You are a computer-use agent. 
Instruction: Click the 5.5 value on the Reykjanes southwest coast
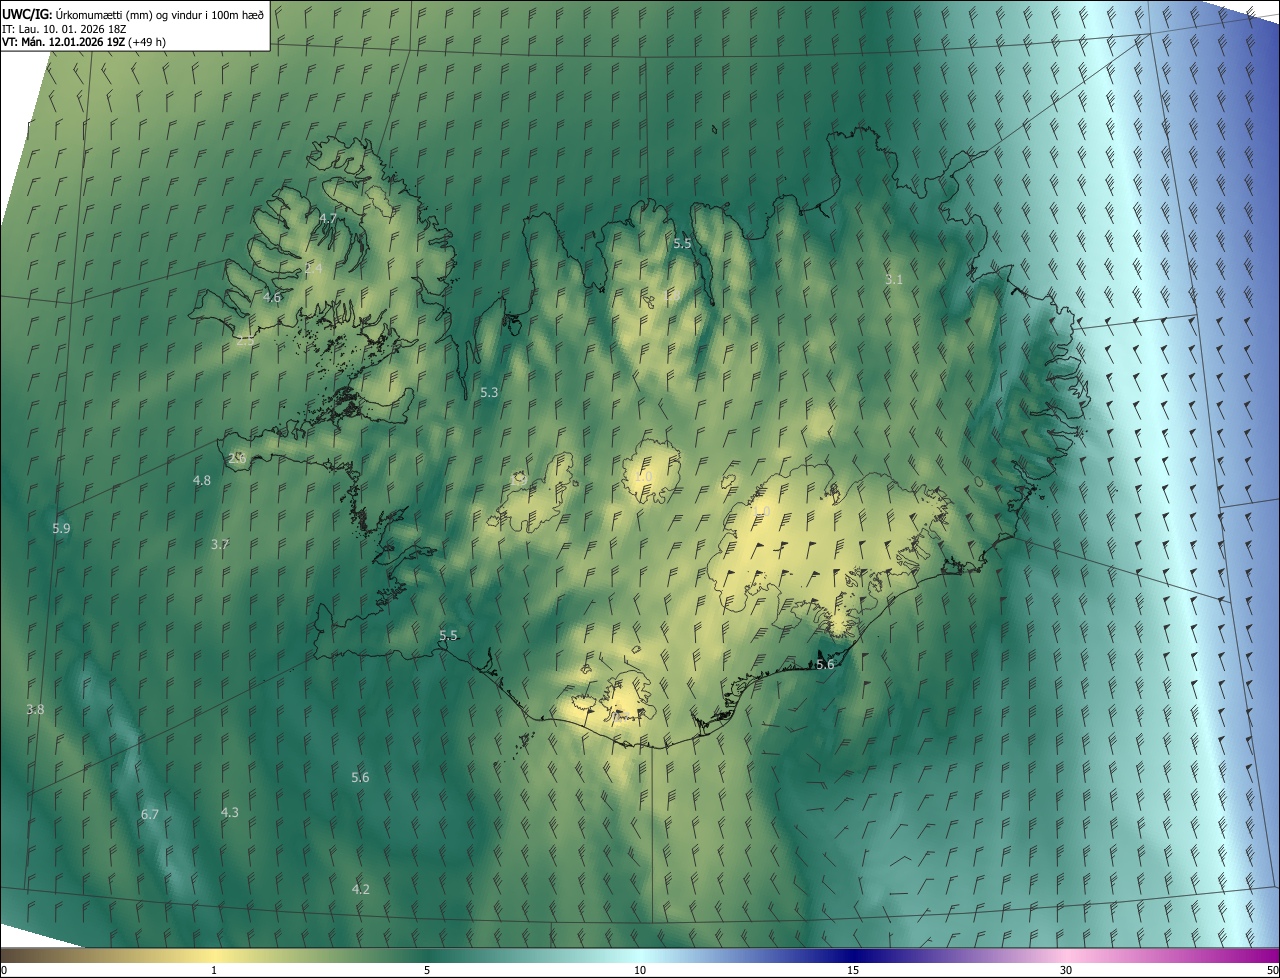pyautogui.click(x=448, y=636)
